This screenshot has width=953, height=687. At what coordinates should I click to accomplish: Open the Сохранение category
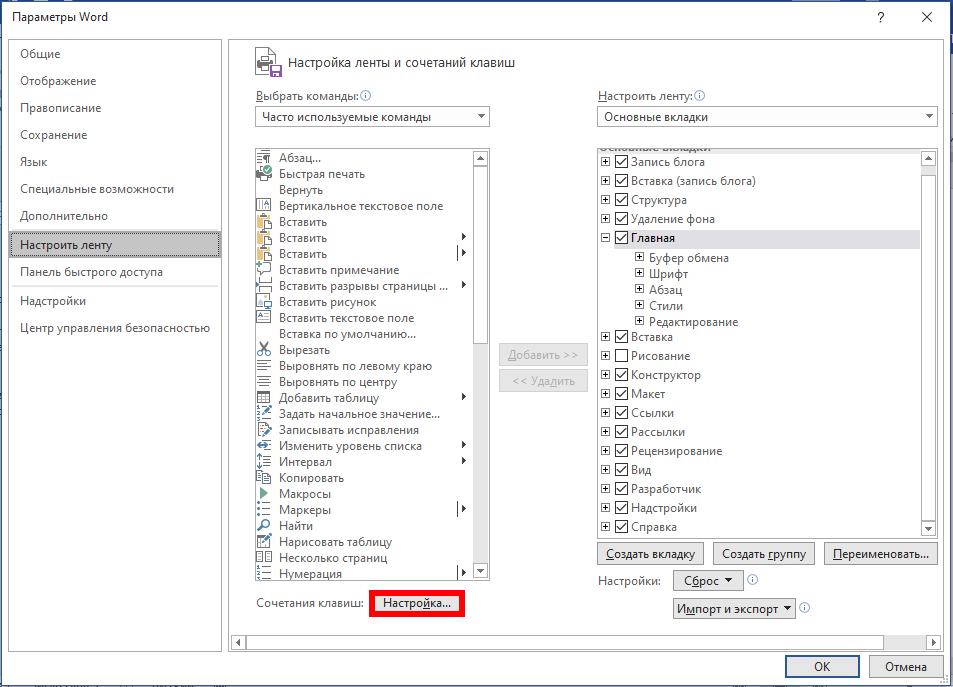point(115,135)
